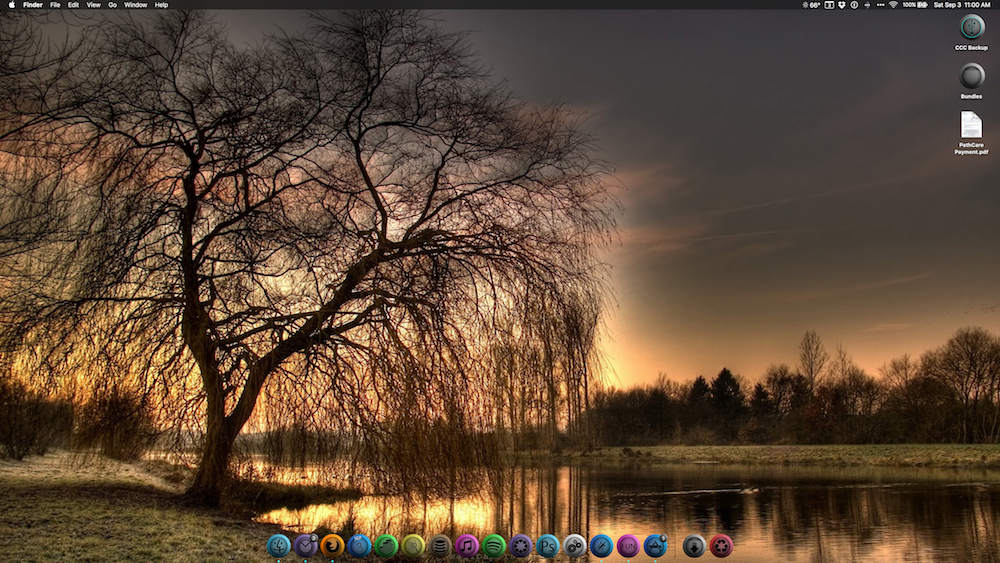
Task: Open the Trash in the dock
Action: tap(721, 546)
